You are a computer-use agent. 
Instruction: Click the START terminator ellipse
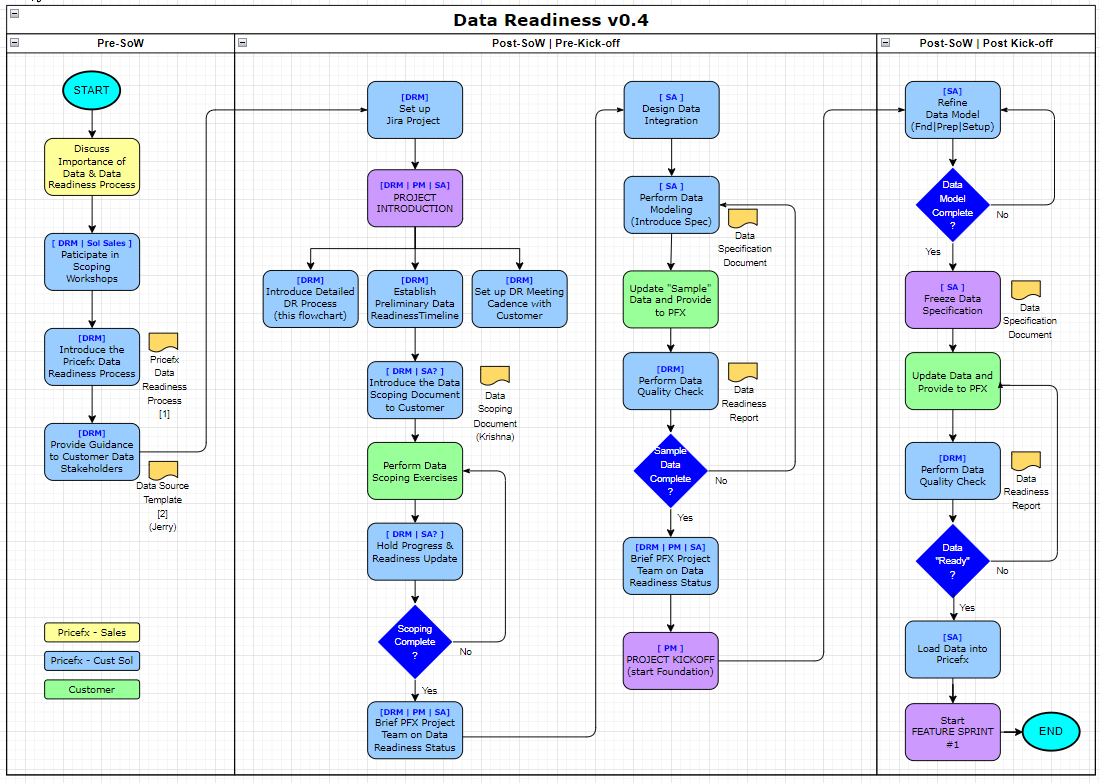92,90
